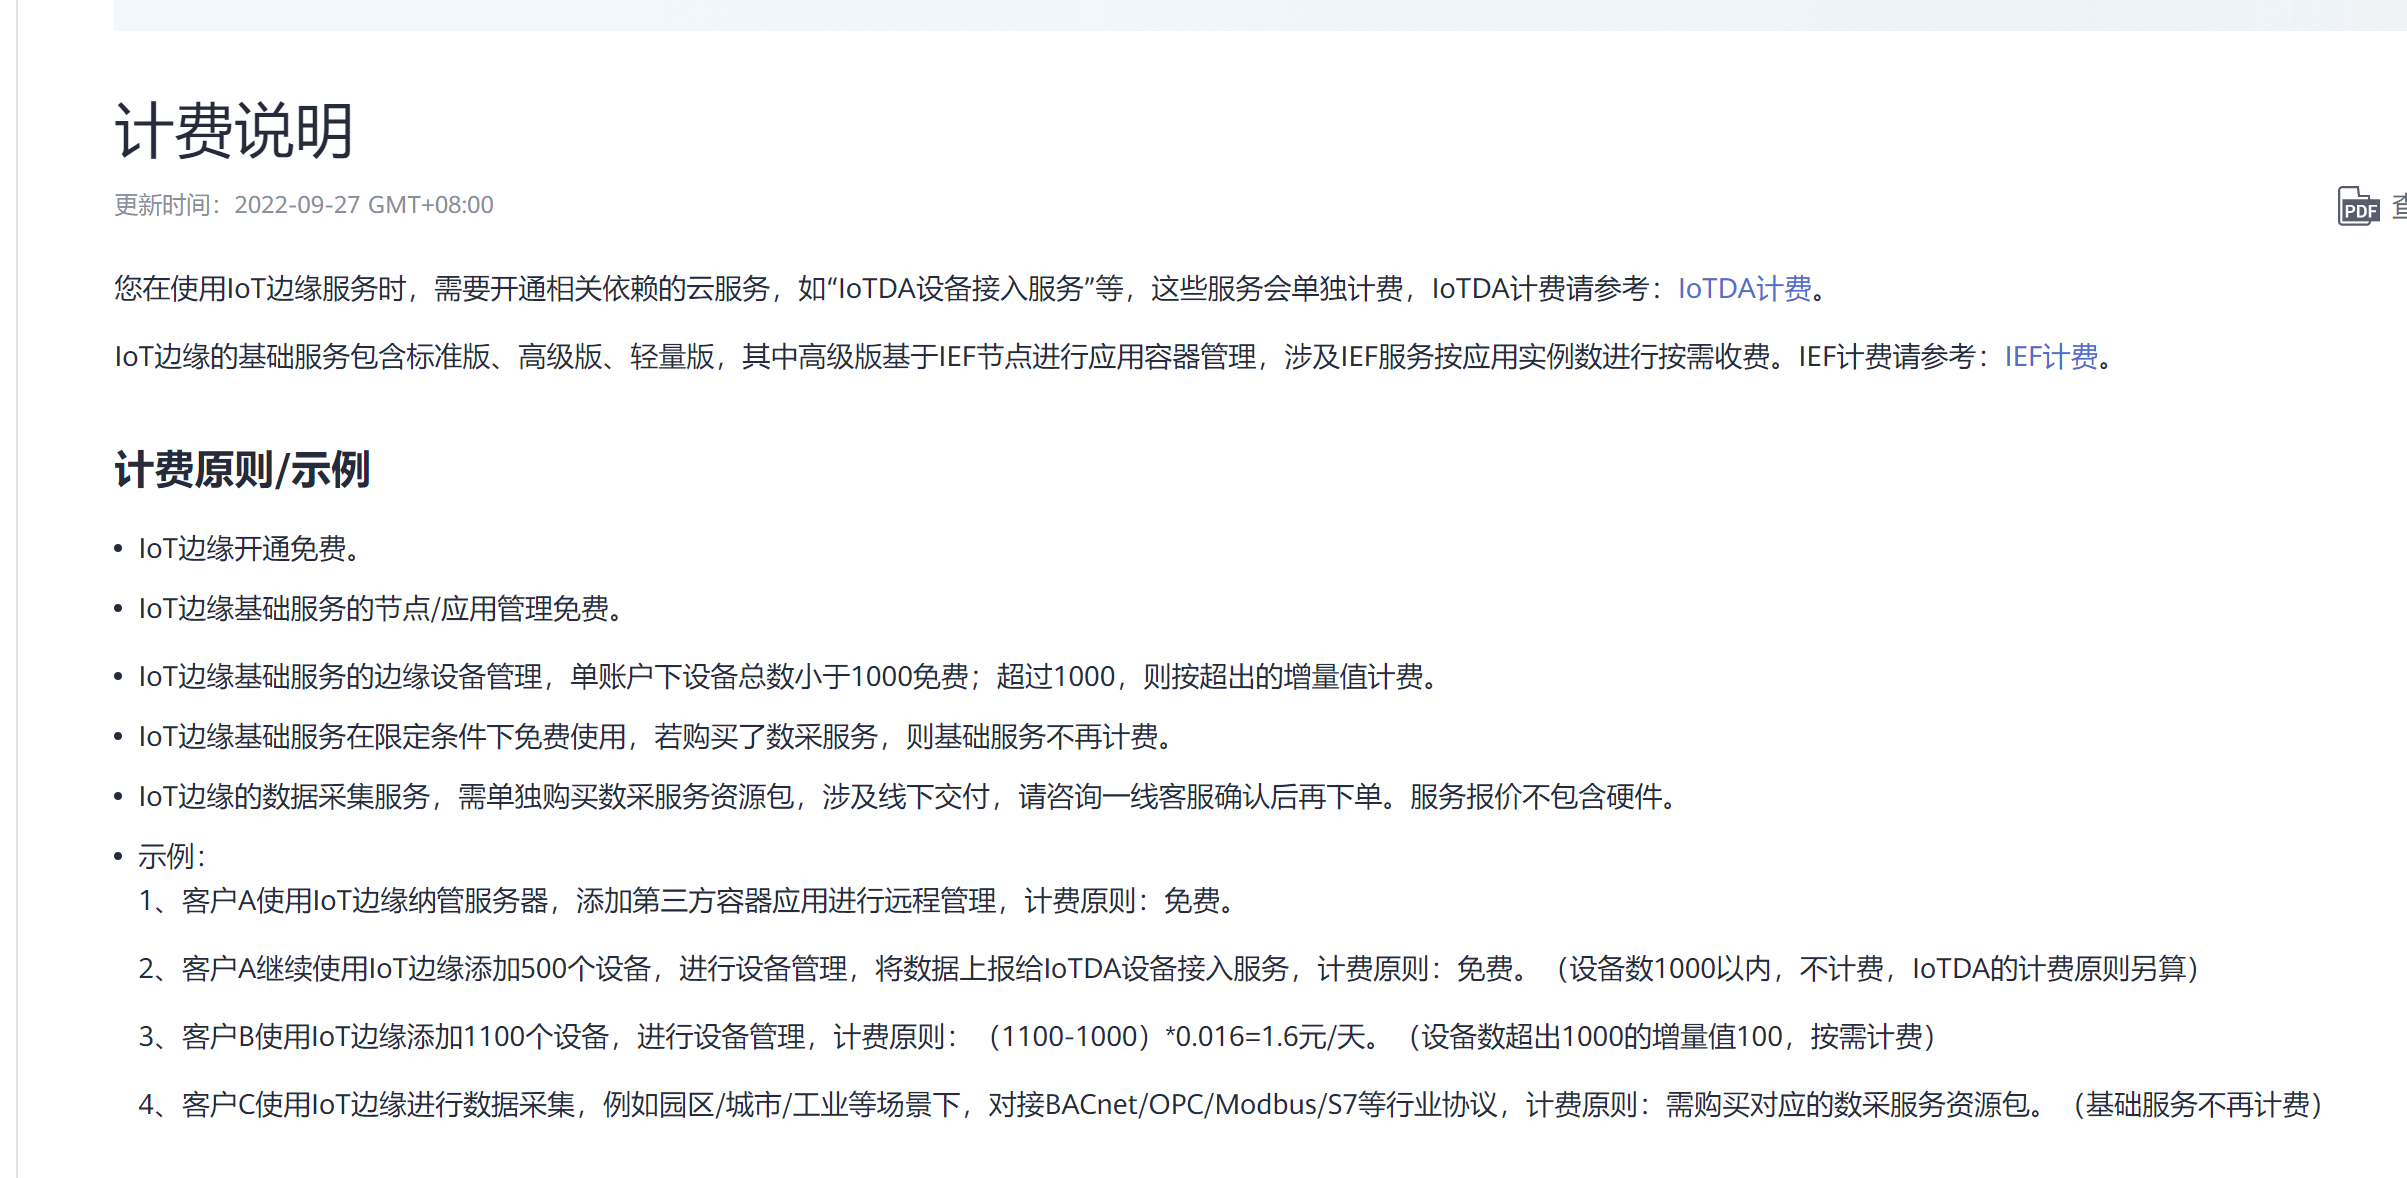Click the 更新时间 2022-09-27 timestamp text

(x=303, y=205)
